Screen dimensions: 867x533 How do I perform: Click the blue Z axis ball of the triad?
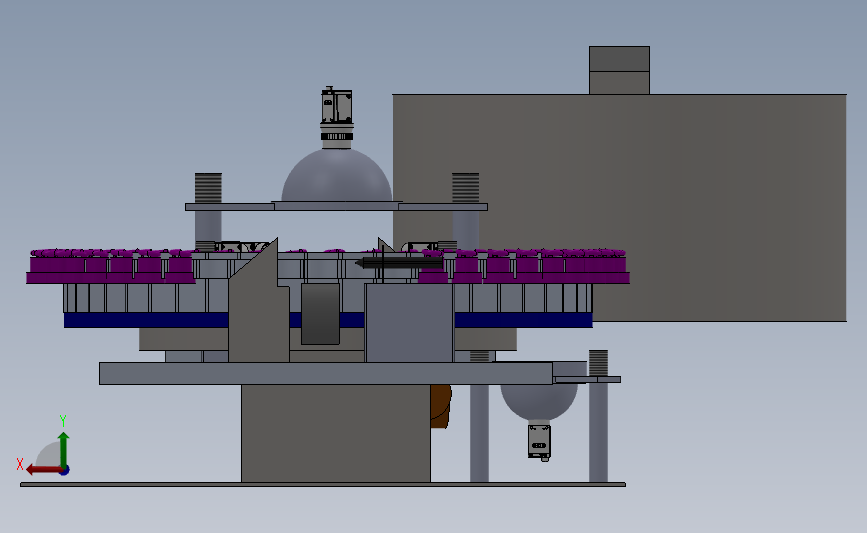(64, 471)
